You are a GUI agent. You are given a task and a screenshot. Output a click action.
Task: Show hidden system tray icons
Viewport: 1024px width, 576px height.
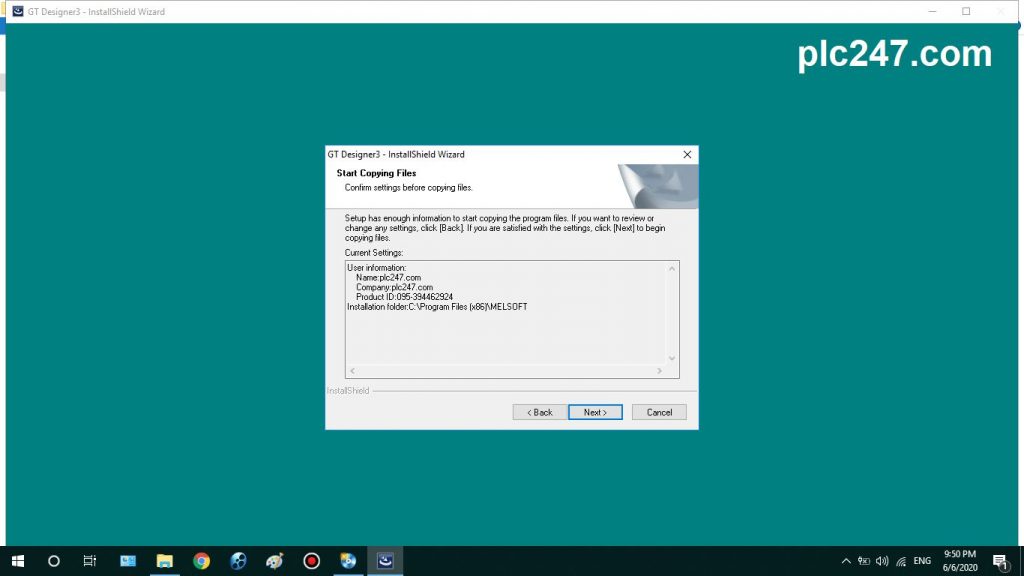click(x=846, y=561)
